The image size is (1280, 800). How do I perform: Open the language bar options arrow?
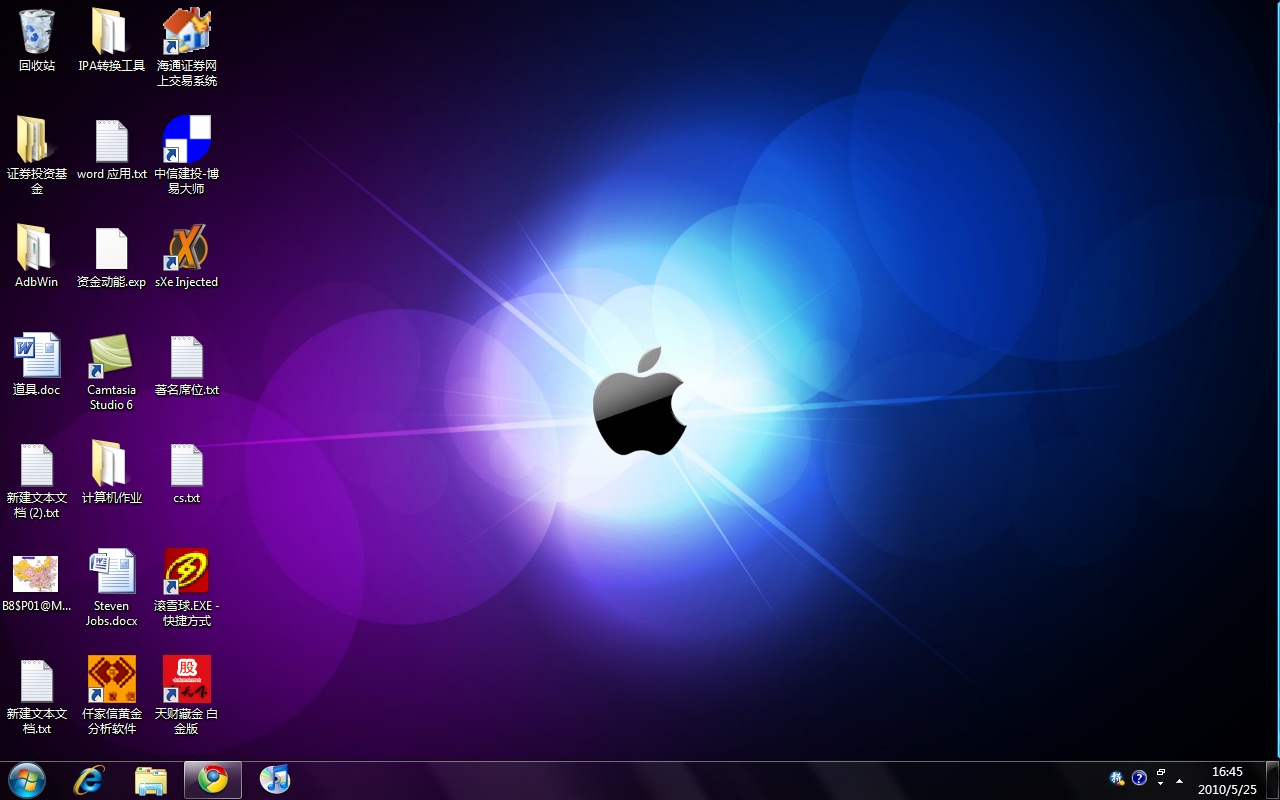tap(1161, 785)
